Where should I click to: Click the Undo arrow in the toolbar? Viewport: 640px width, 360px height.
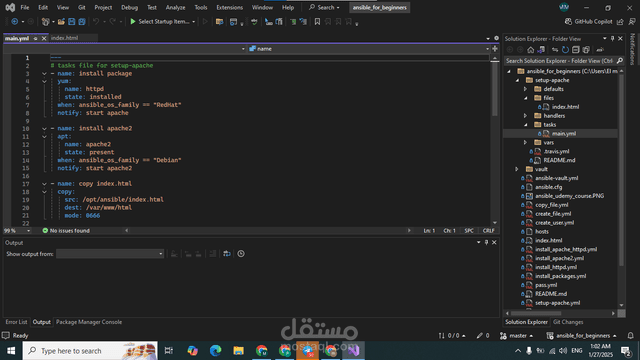[96, 22]
